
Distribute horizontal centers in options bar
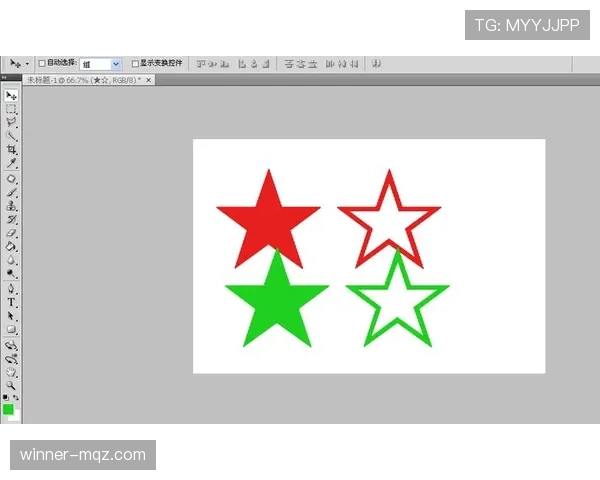(342, 64)
